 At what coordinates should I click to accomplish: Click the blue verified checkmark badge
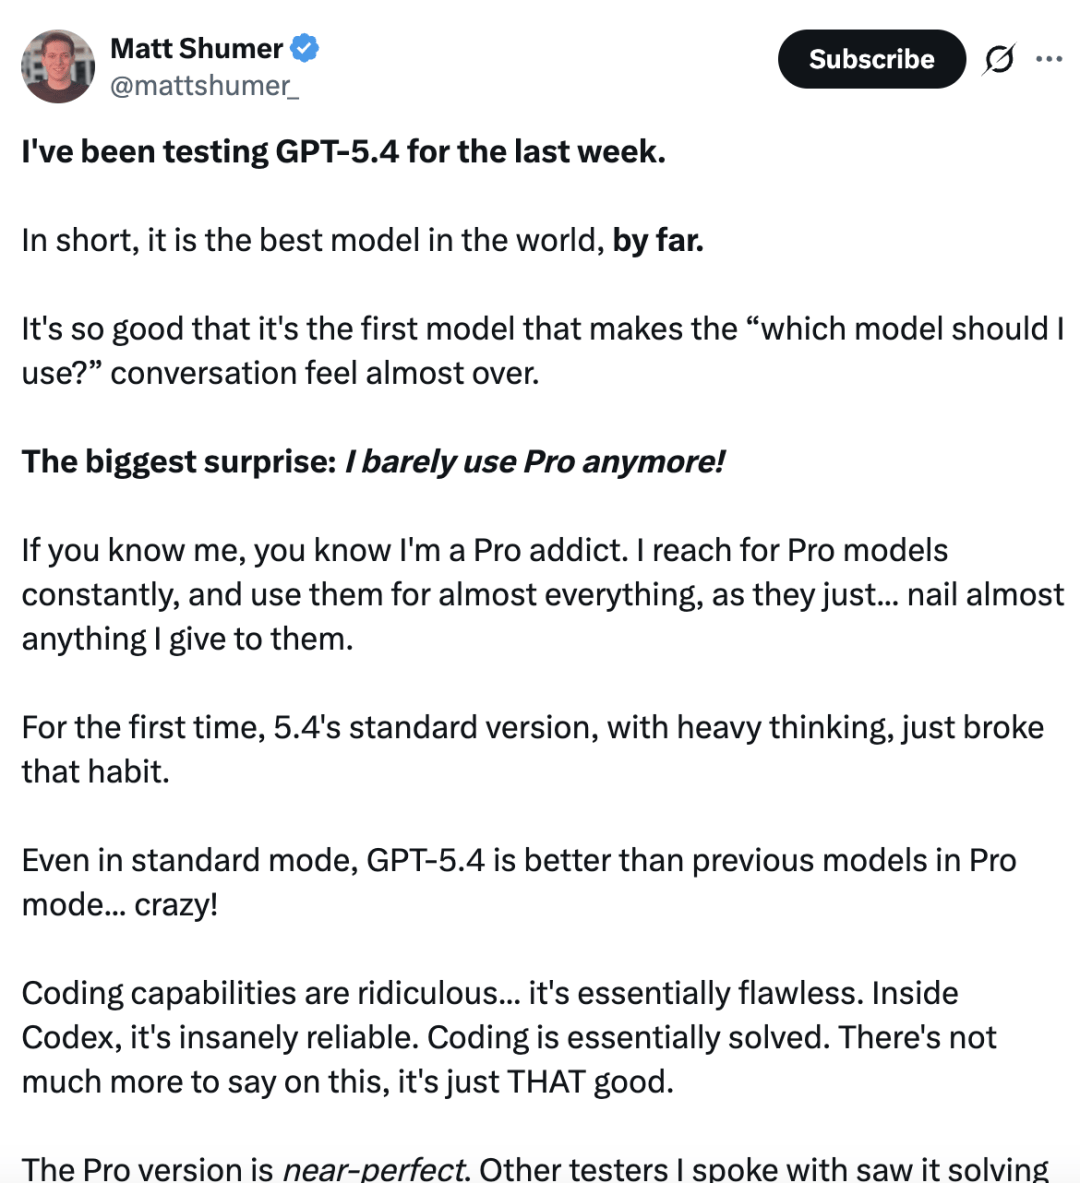pos(304,48)
